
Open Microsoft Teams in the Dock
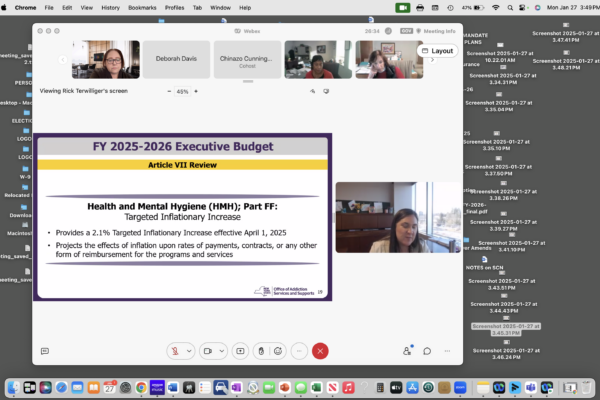(531, 388)
